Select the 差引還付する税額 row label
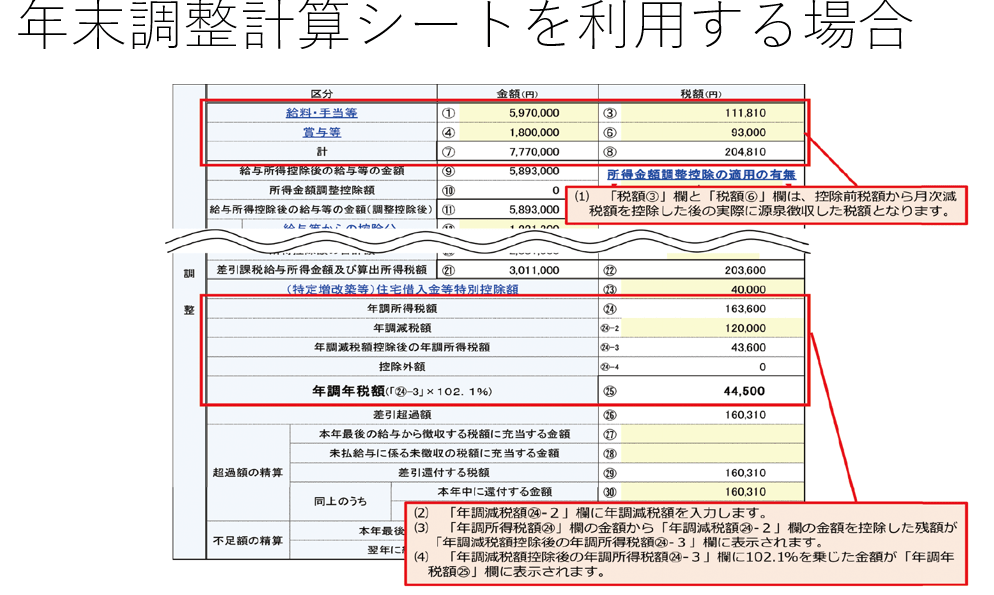This screenshot has width=994, height=595. pyautogui.click(x=444, y=473)
